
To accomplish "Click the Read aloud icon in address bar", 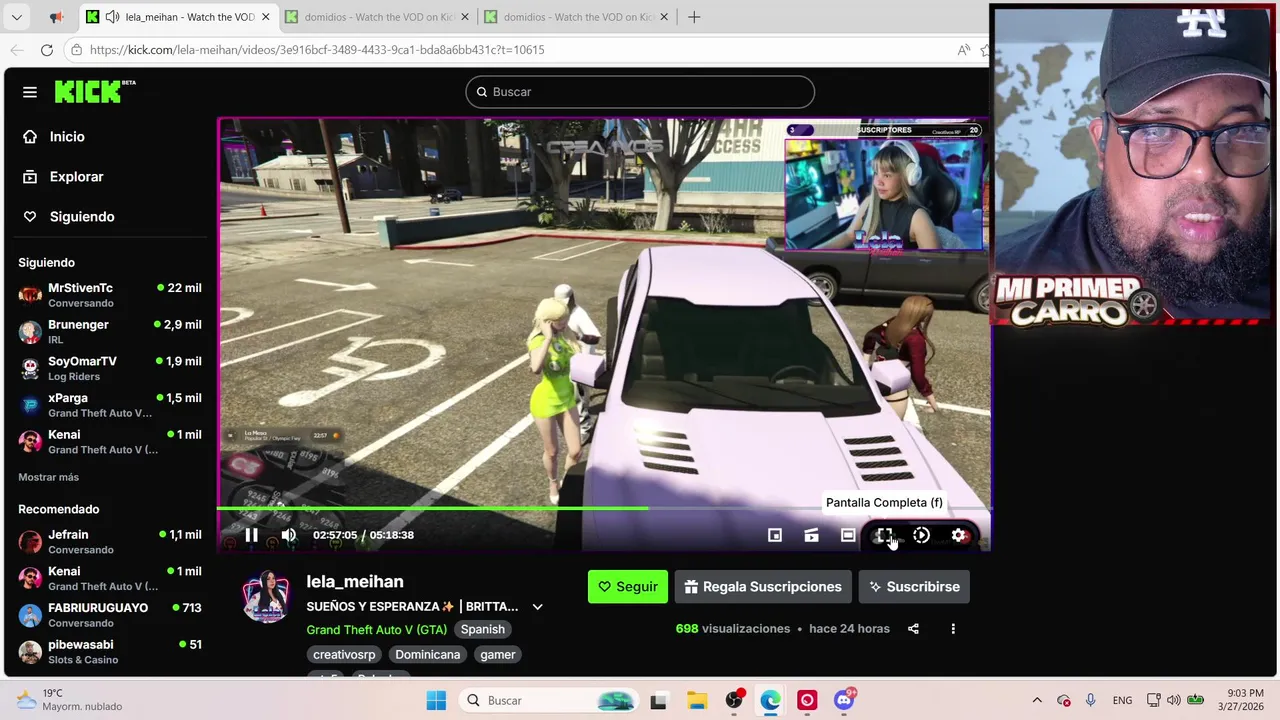I will pyautogui.click(x=963, y=50).
